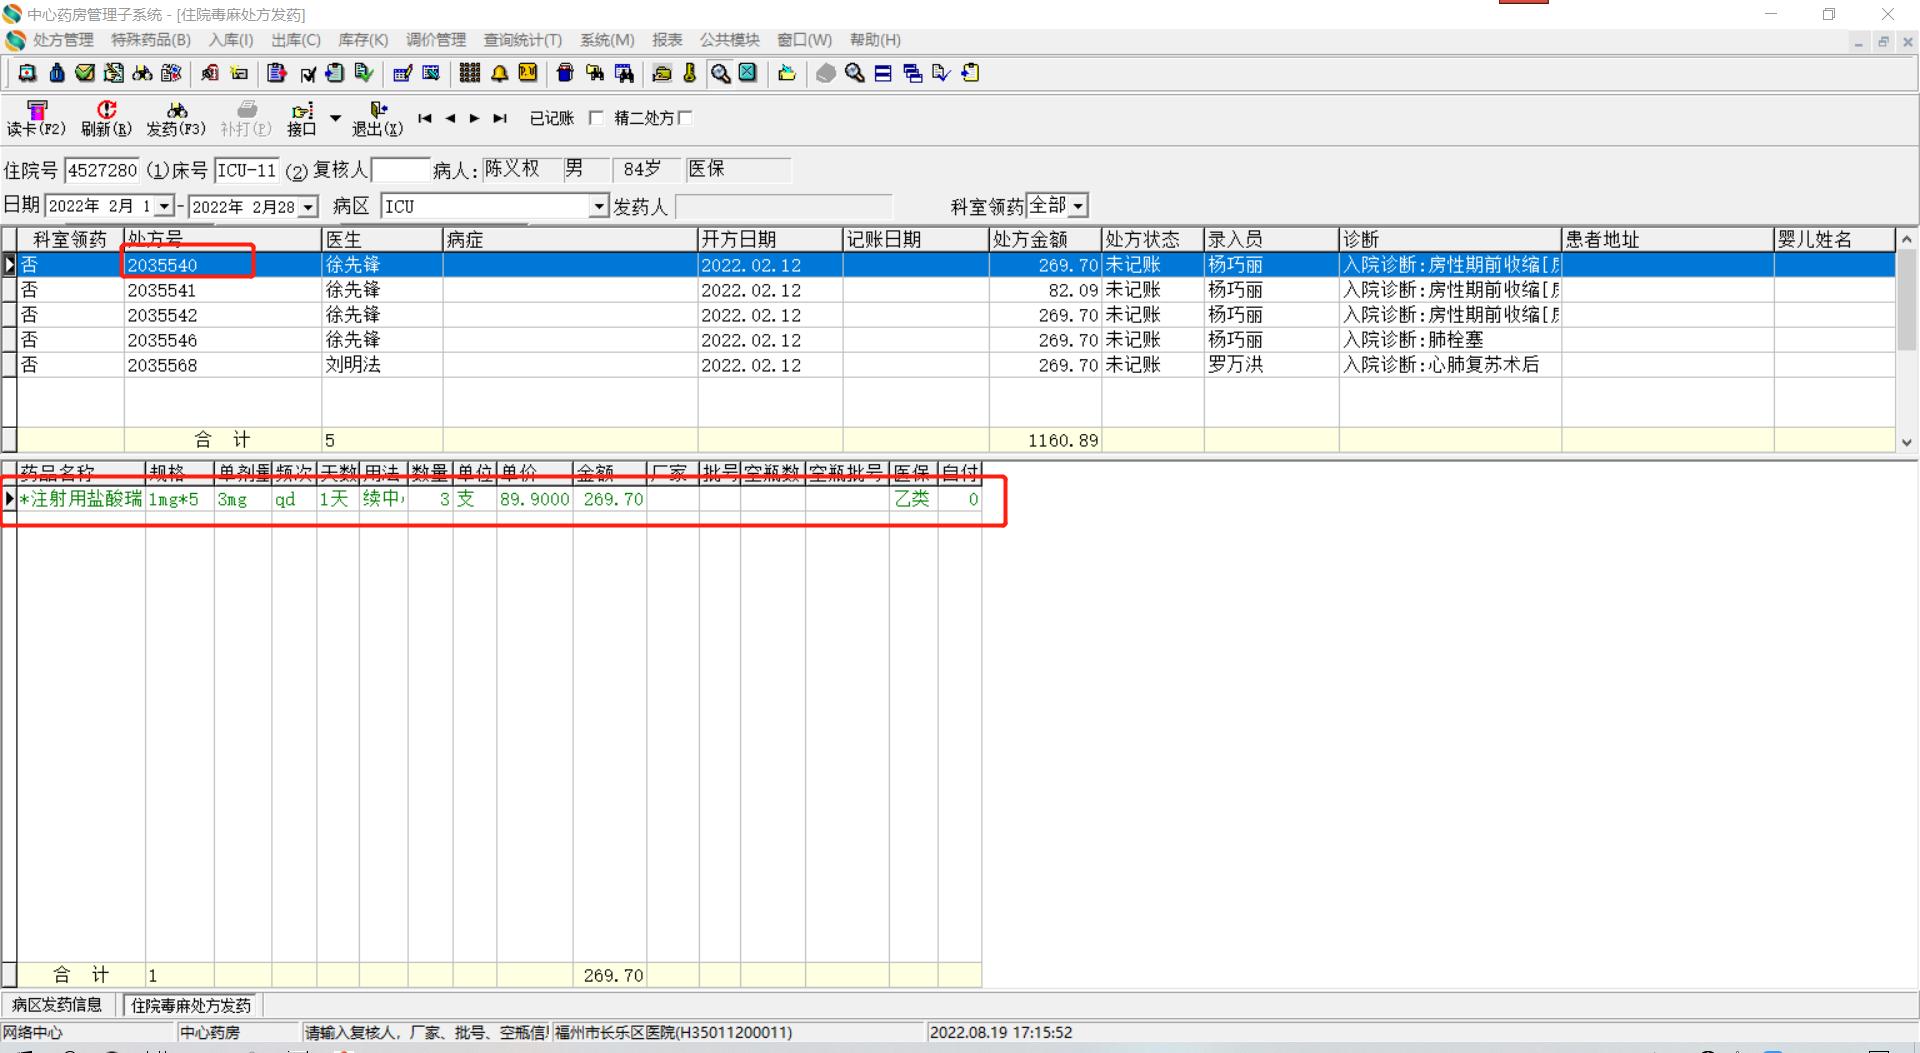Click the blue medicine bottle toolbar icon
The height and width of the screenshot is (1053, 1920).
[57, 73]
